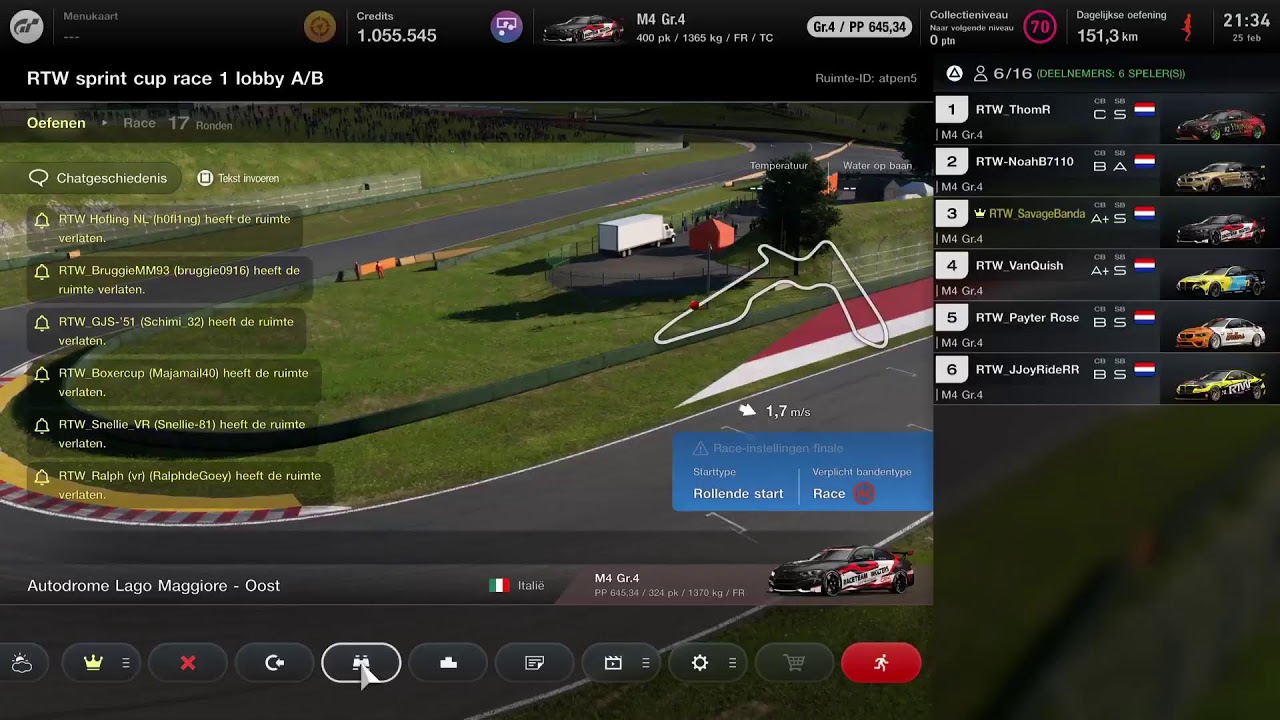Select player RTW_SavageBanda row
Screen dimensions: 1280x720
tap(1107, 224)
